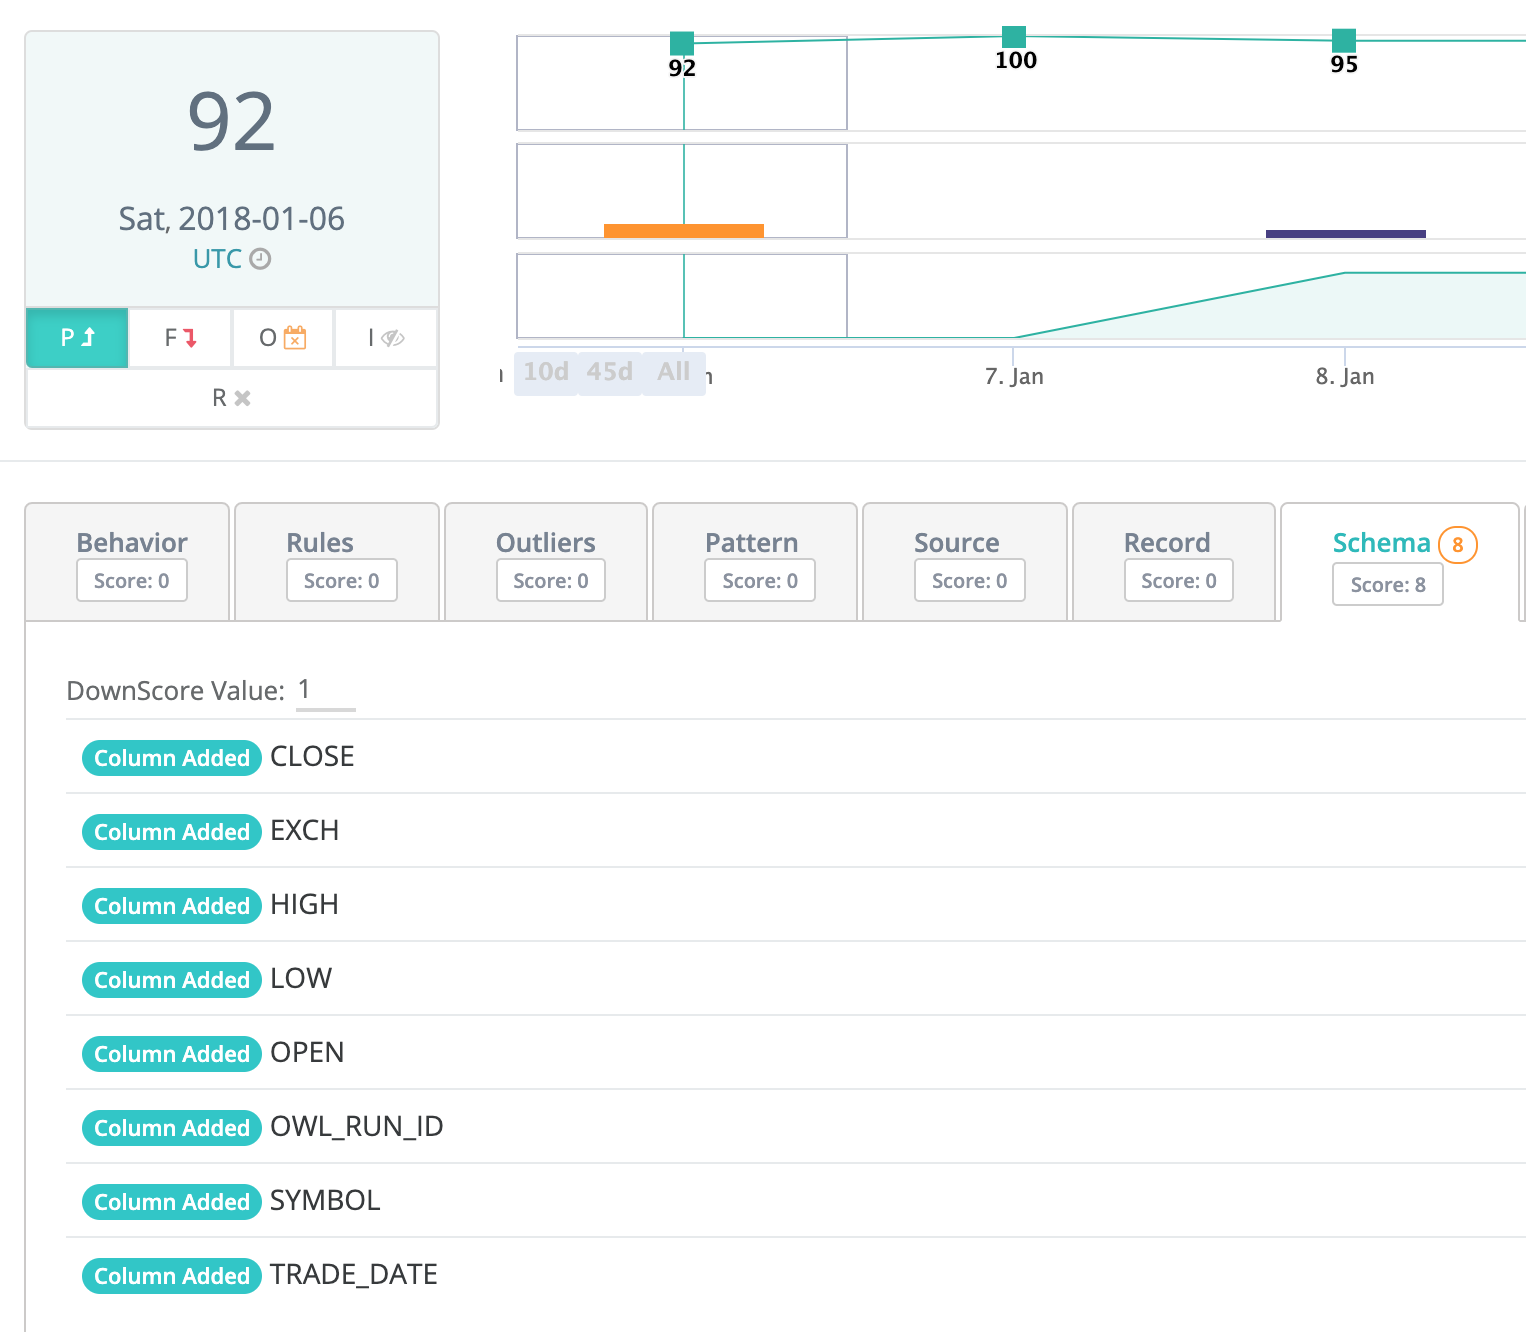Click the score marker labeled 100
1526x1332 pixels.
coord(1014,37)
